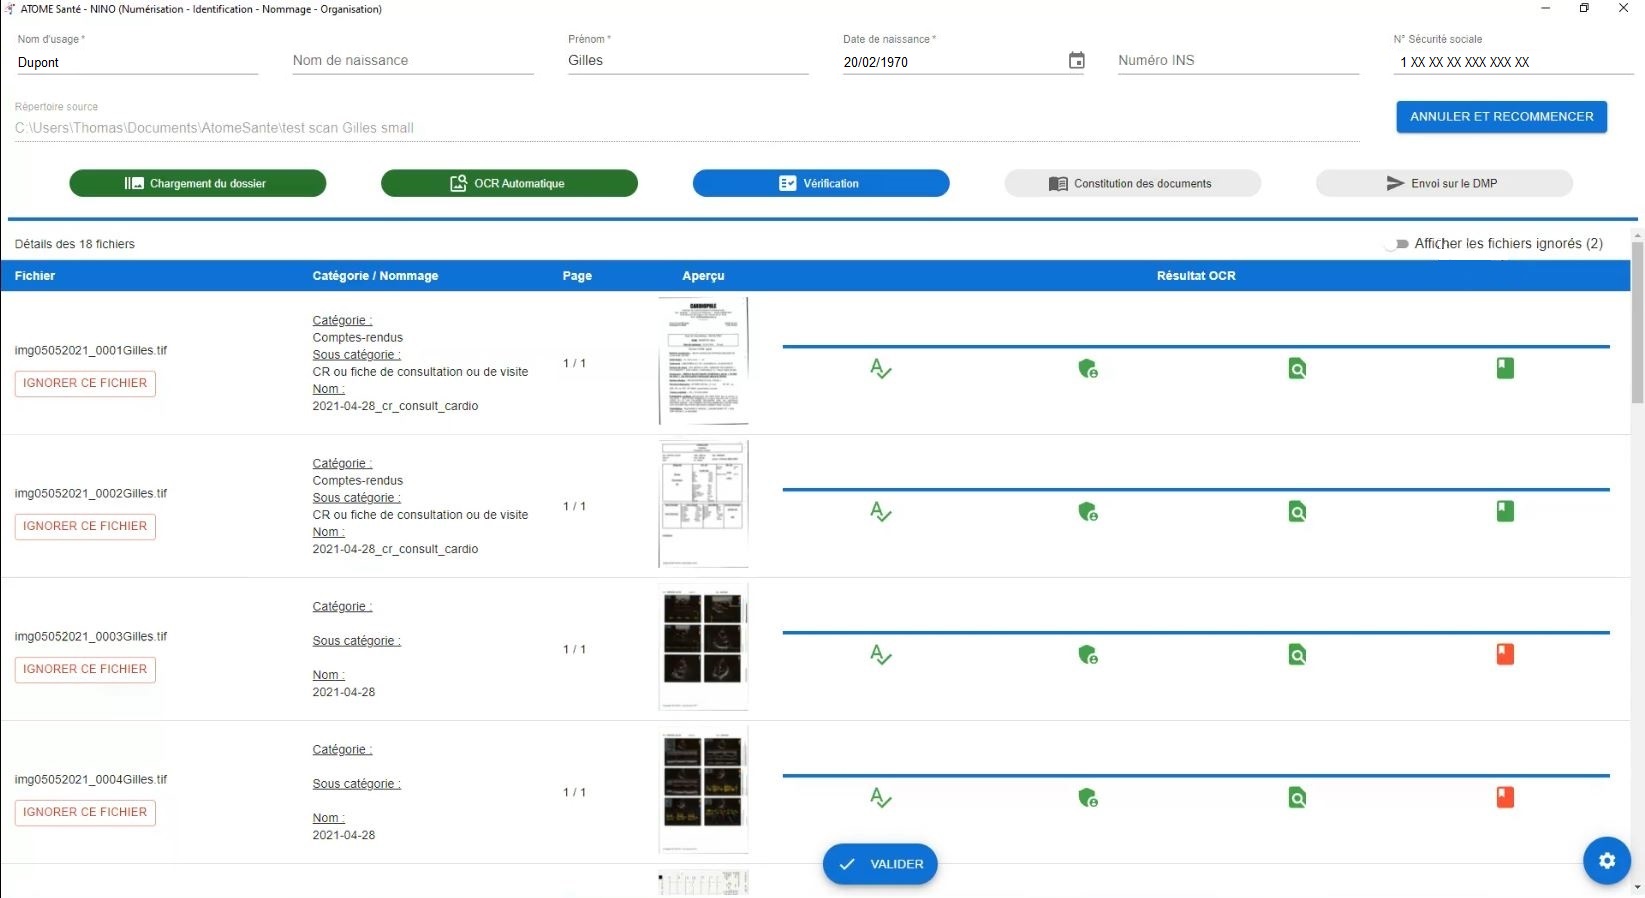Open Constitution des documents step

(x=1132, y=183)
